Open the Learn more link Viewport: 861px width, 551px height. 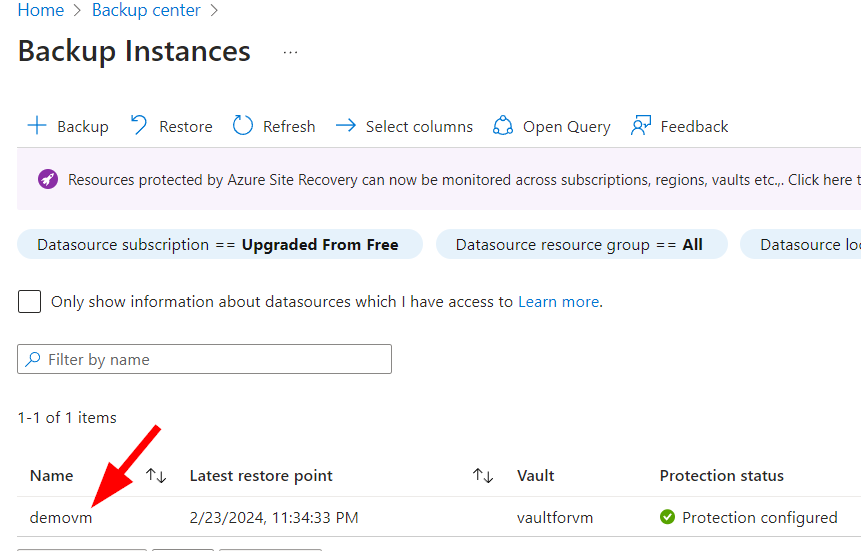click(558, 301)
